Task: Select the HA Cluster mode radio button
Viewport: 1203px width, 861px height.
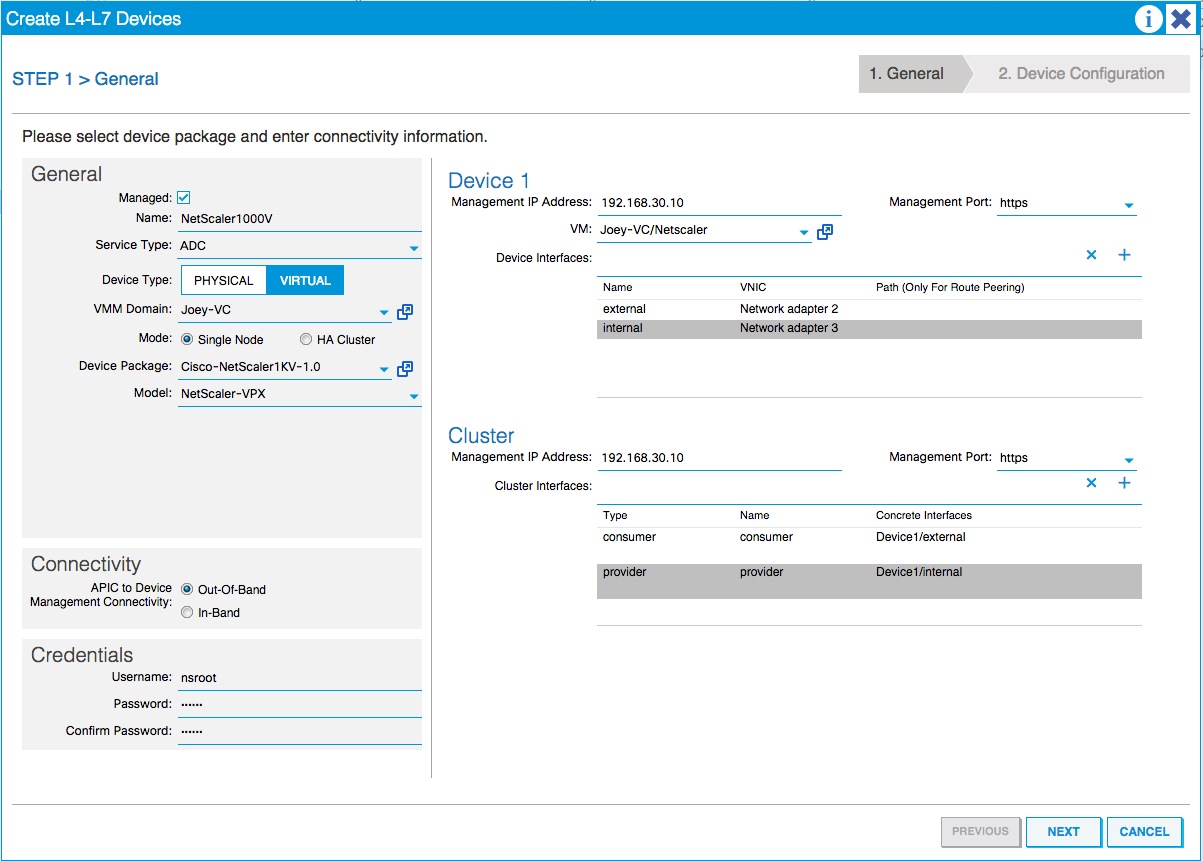Action: pos(305,339)
